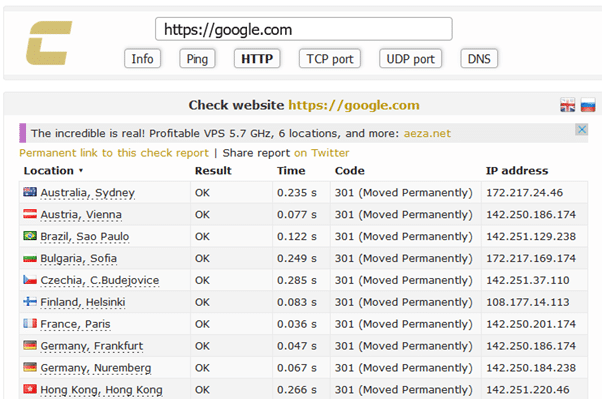The image size is (602, 399).
Task: Click the gold C site logo
Action: click(x=49, y=43)
